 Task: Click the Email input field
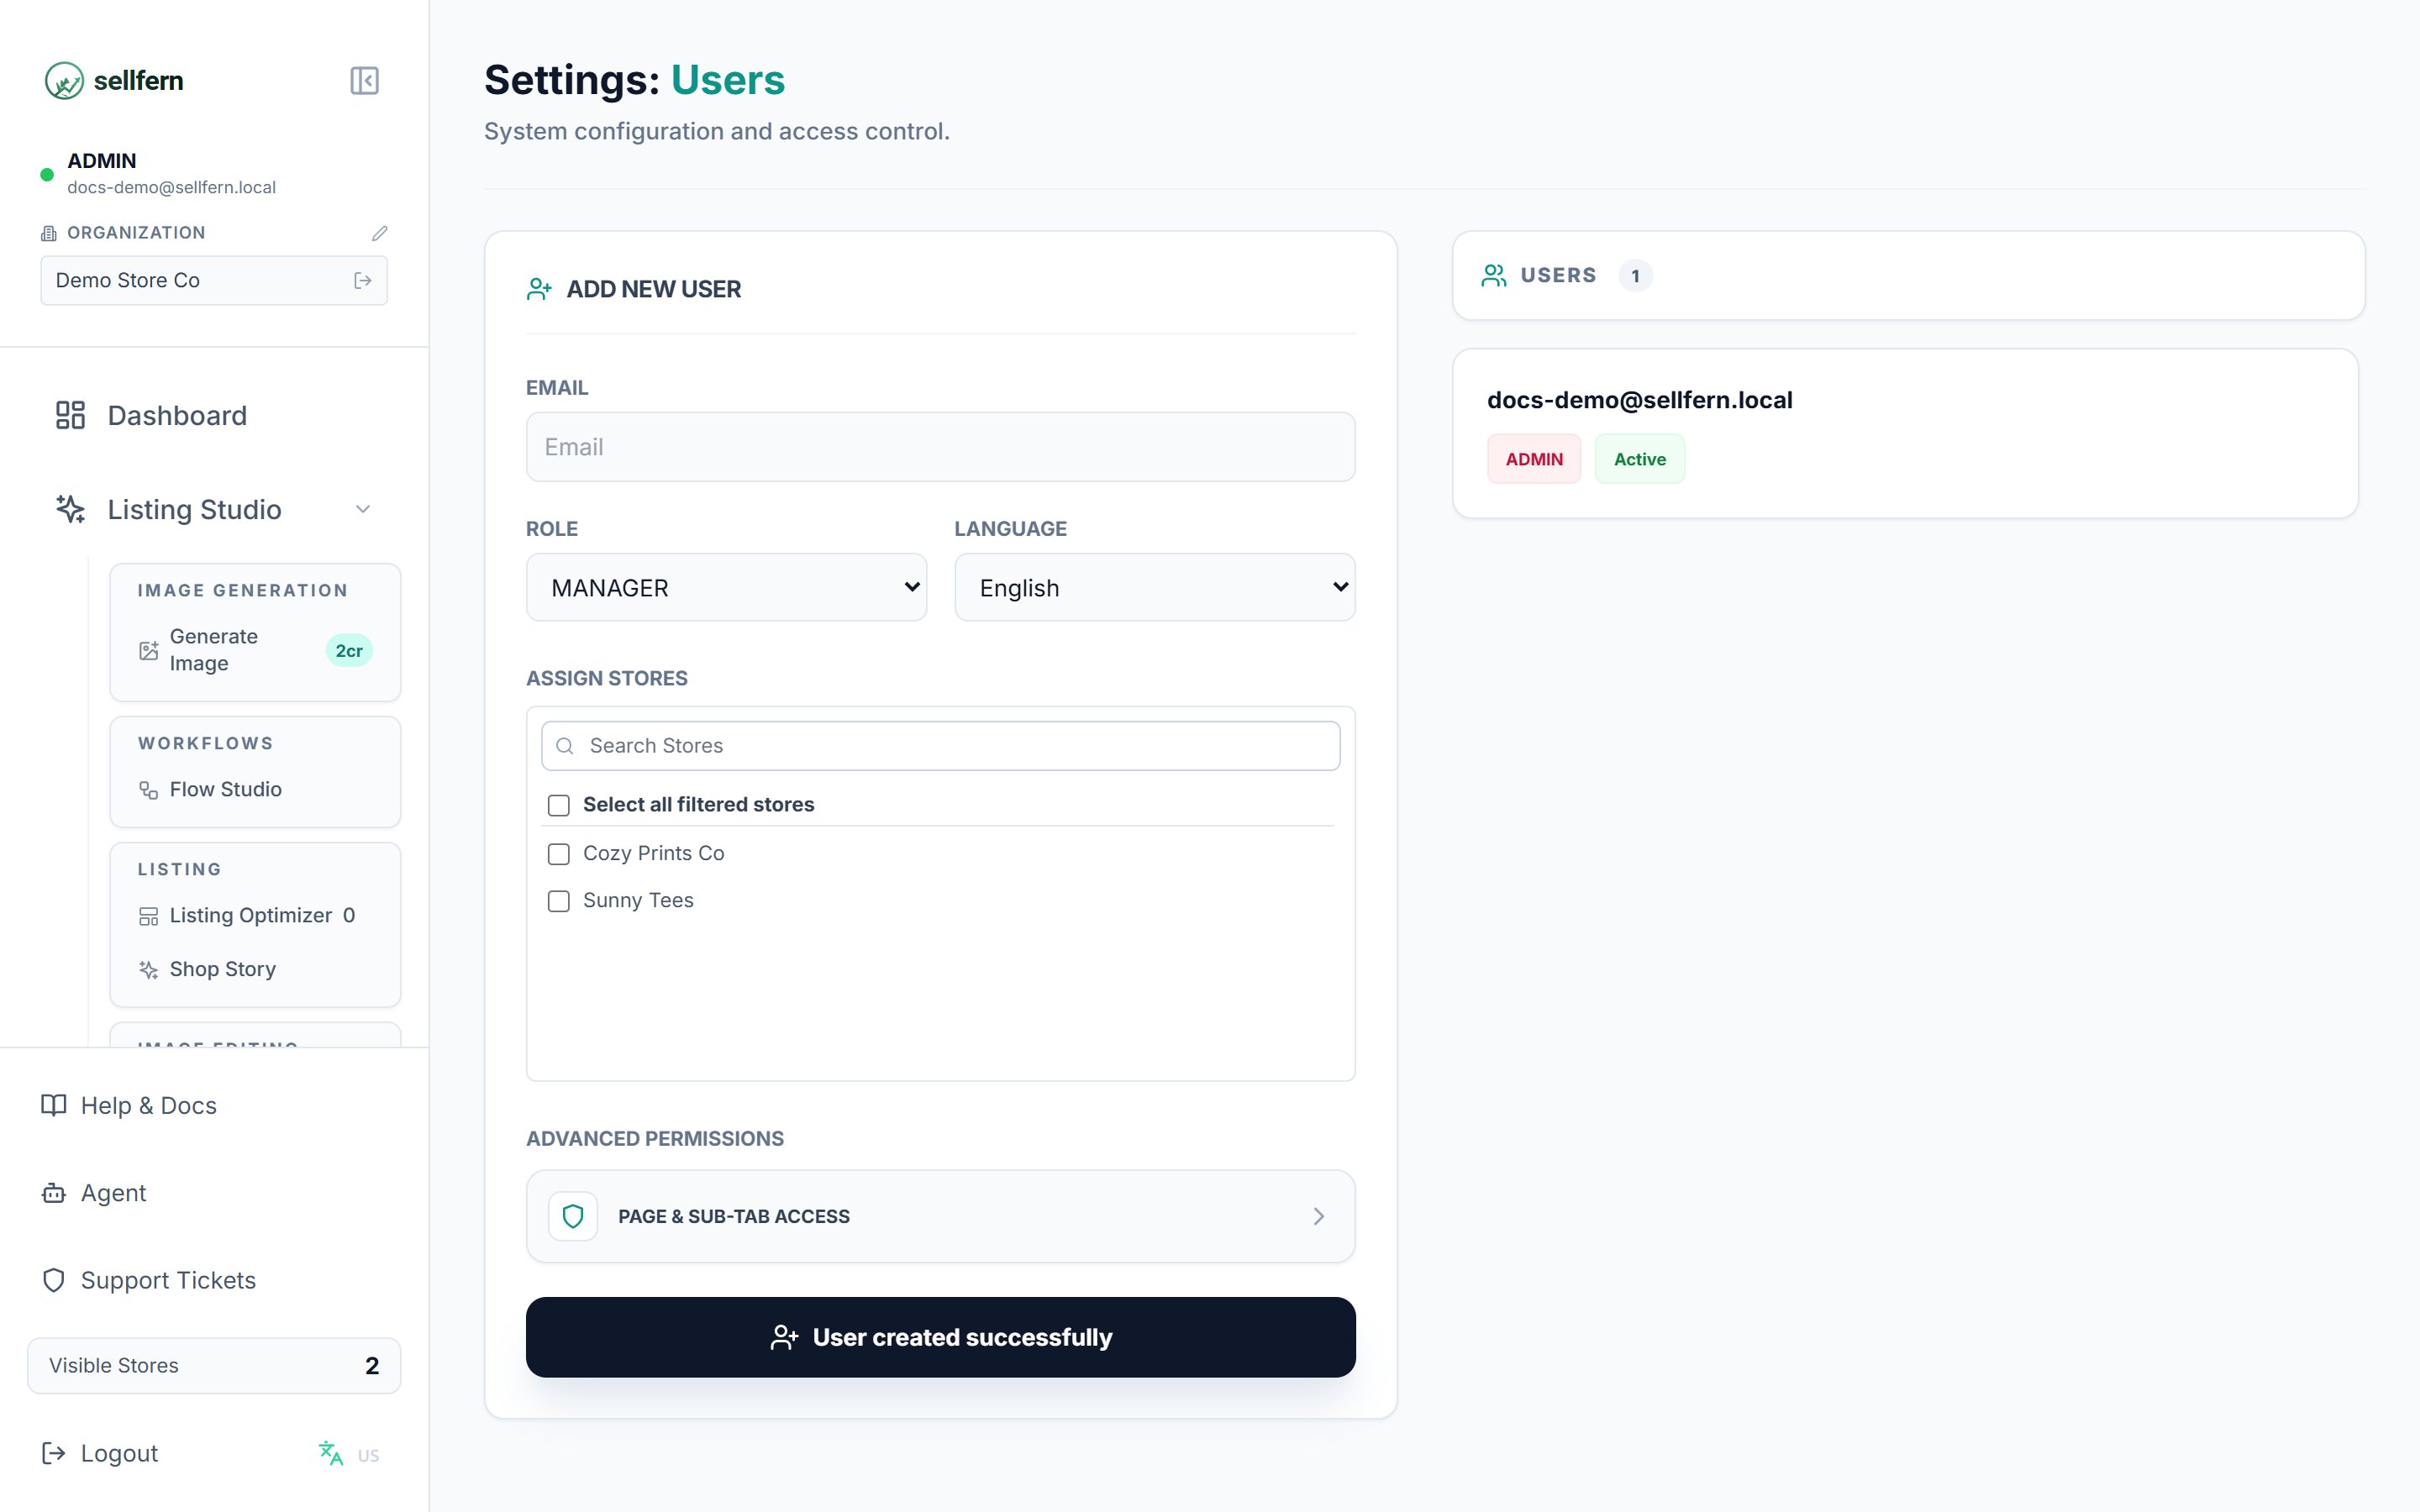[940, 447]
